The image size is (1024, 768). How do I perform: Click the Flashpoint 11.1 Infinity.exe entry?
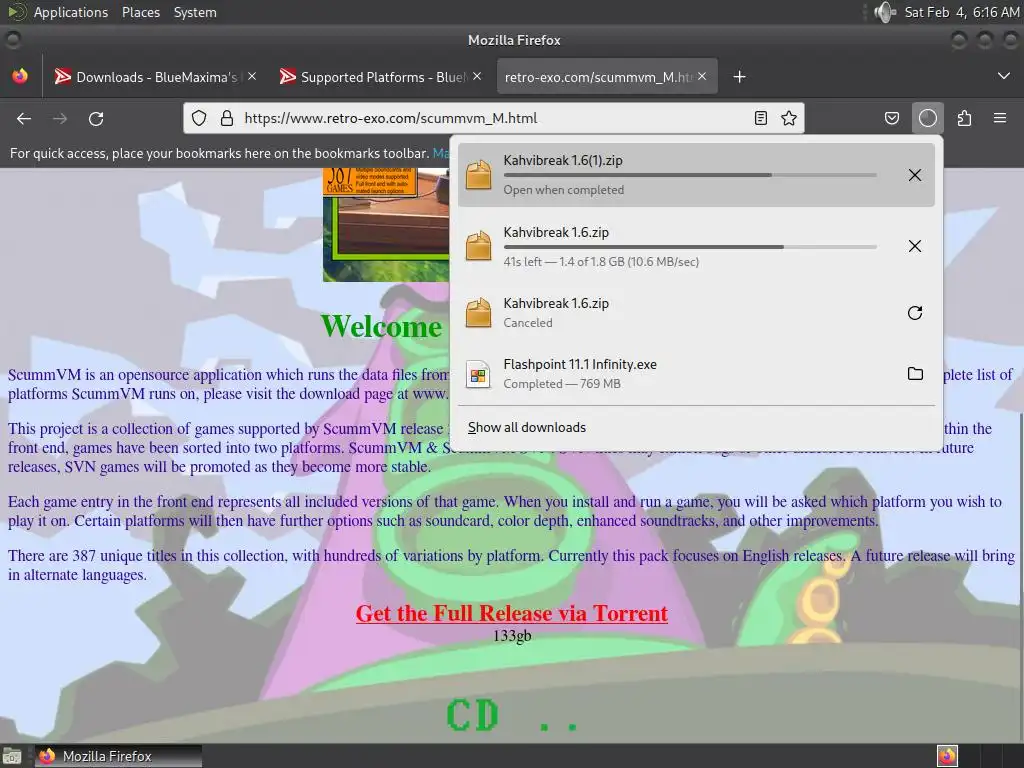tap(696, 374)
